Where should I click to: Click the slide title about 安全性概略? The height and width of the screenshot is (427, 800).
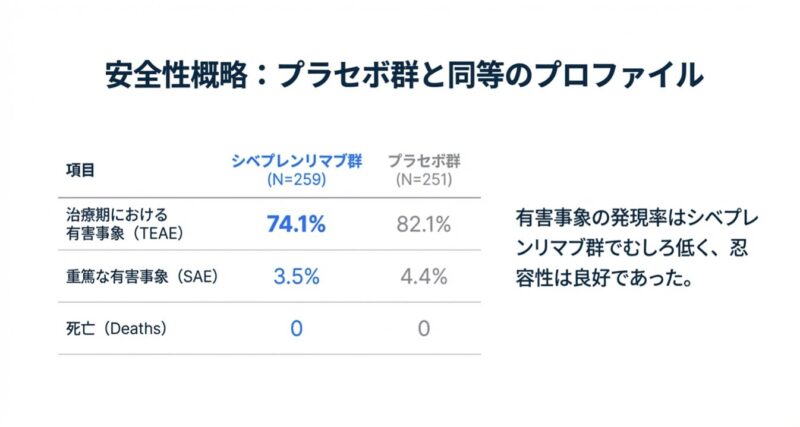pos(400,77)
